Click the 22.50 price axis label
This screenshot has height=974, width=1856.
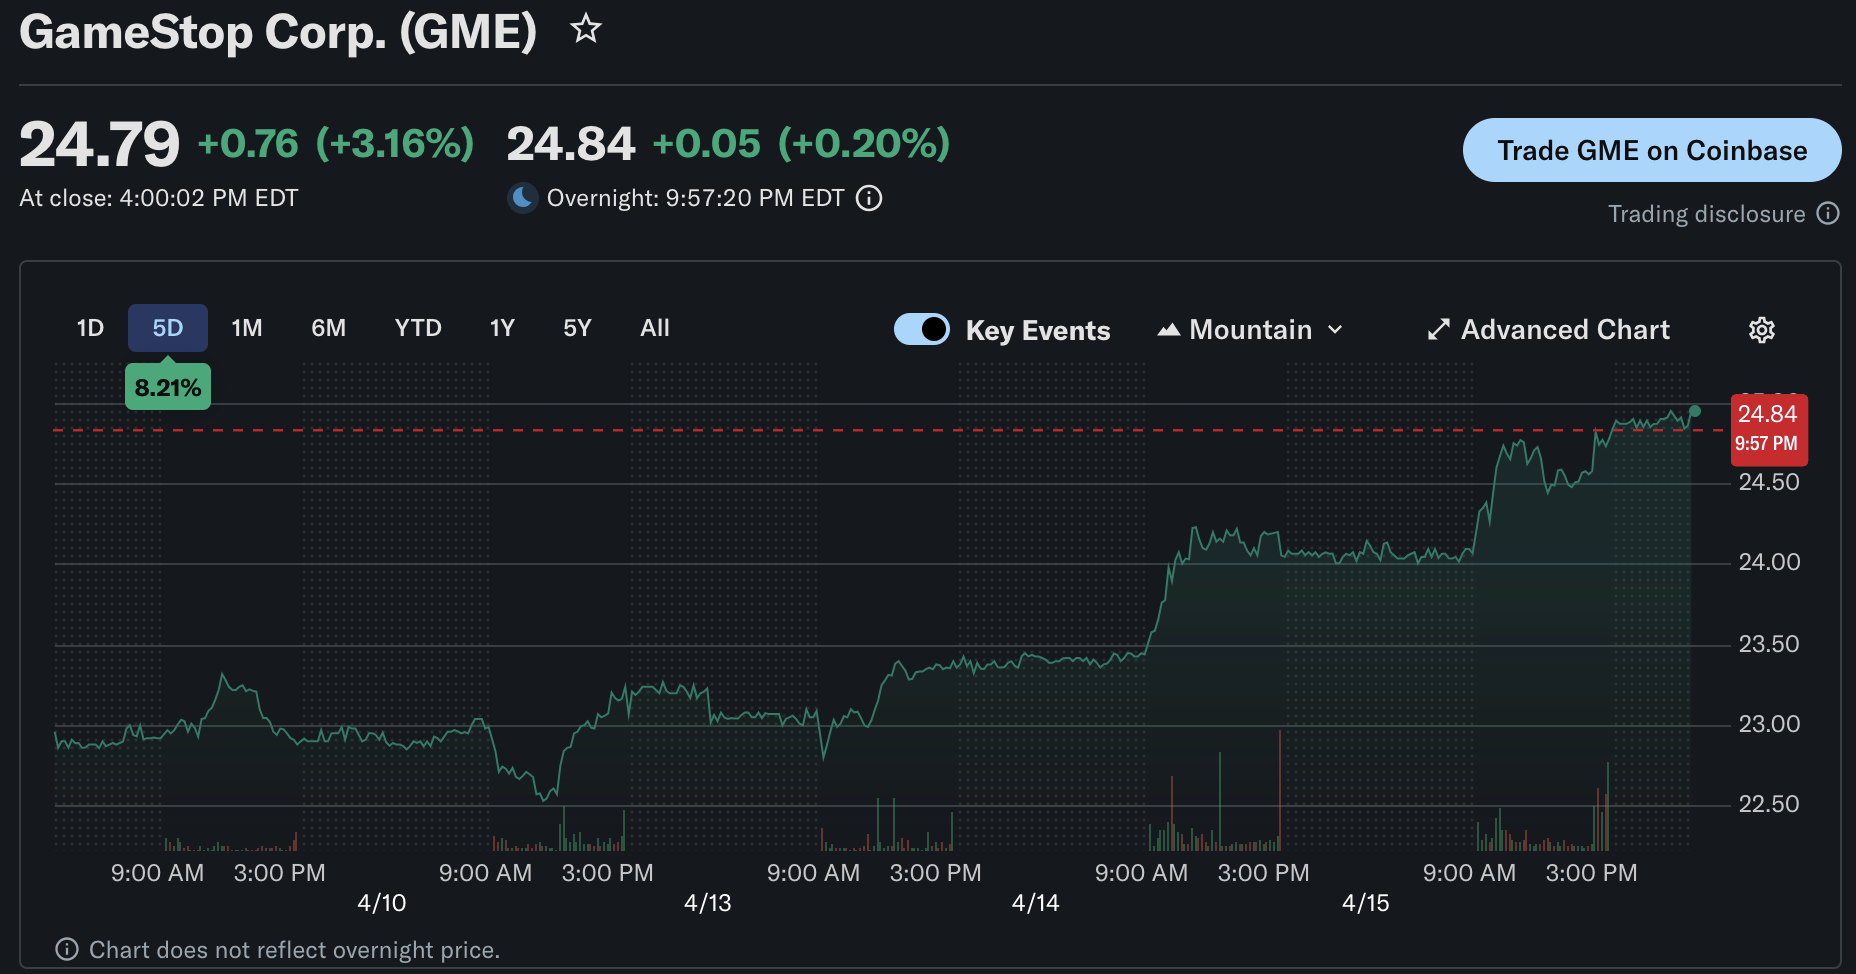click(x=1769, y=804)
